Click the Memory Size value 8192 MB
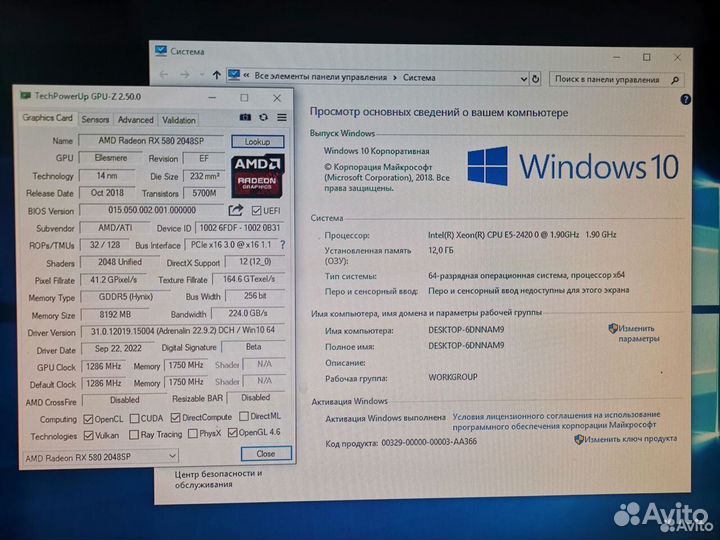720x540 pixels. point(115,315)
